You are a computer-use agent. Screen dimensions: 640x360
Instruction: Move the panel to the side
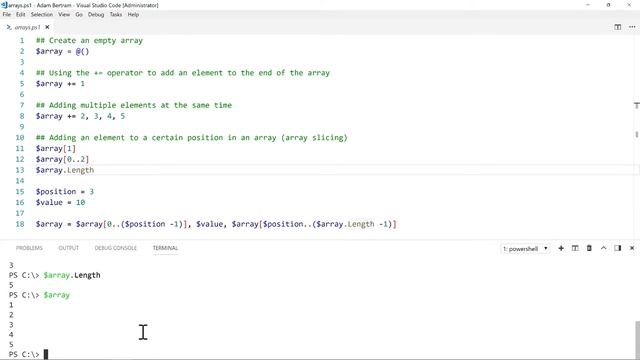point(618,248)
